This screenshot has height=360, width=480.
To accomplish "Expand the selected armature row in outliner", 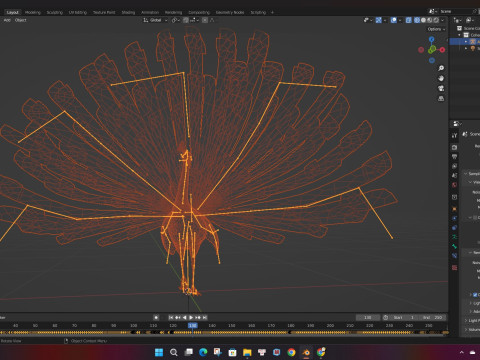I will pos(466,42).
